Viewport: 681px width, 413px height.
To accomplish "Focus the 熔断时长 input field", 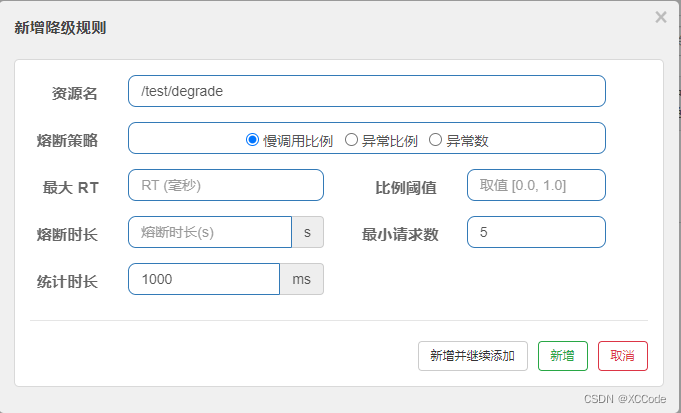I will tap(210, 232).
